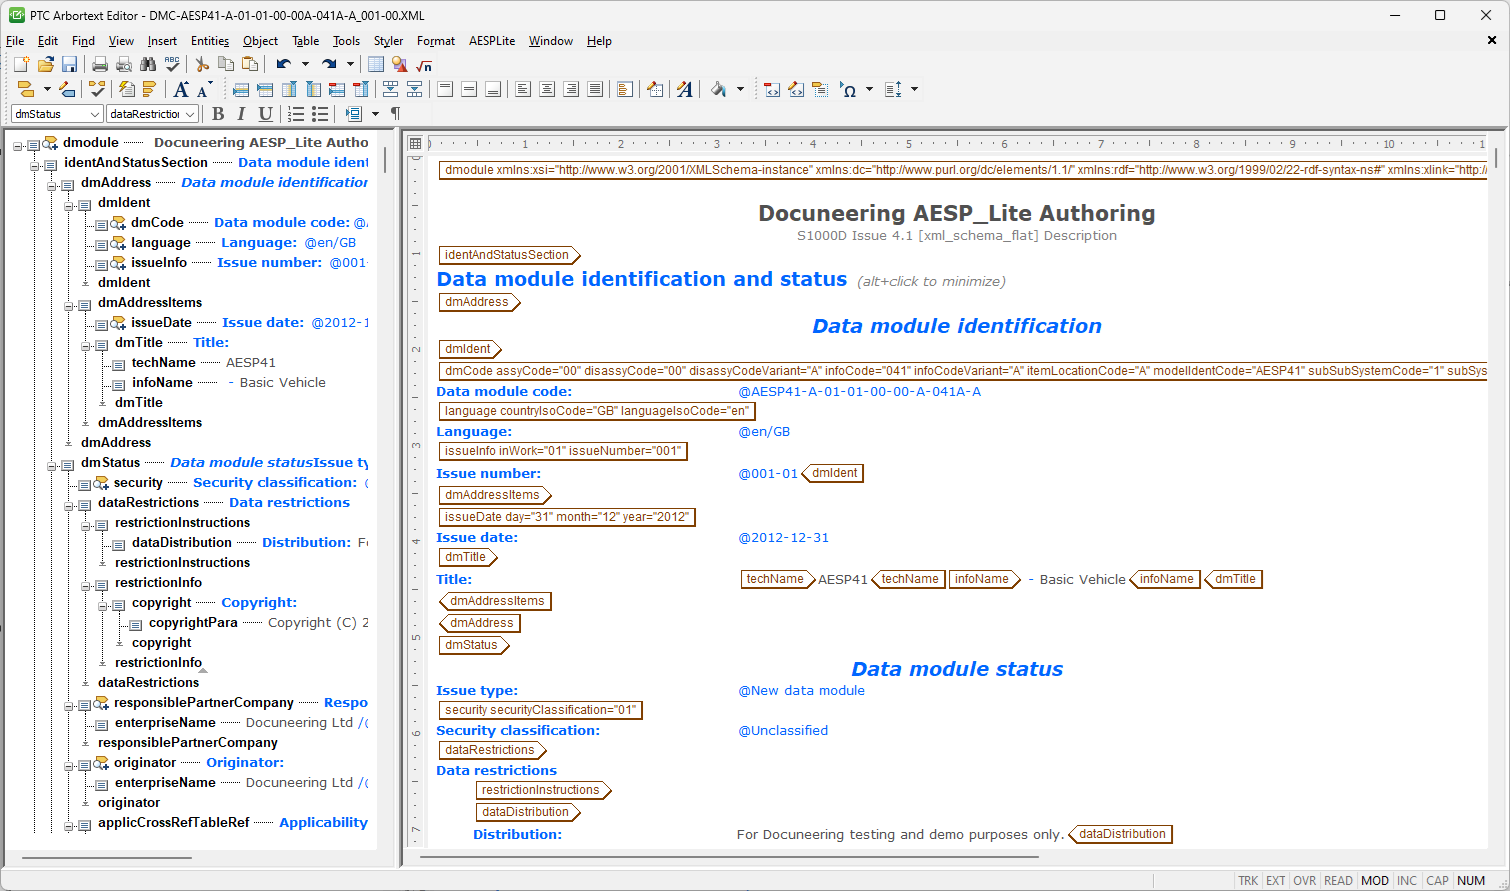Collapse the copyright tree node
Image resolution: width=1510 pixels, height=891 pixels.
coord(103,605)
